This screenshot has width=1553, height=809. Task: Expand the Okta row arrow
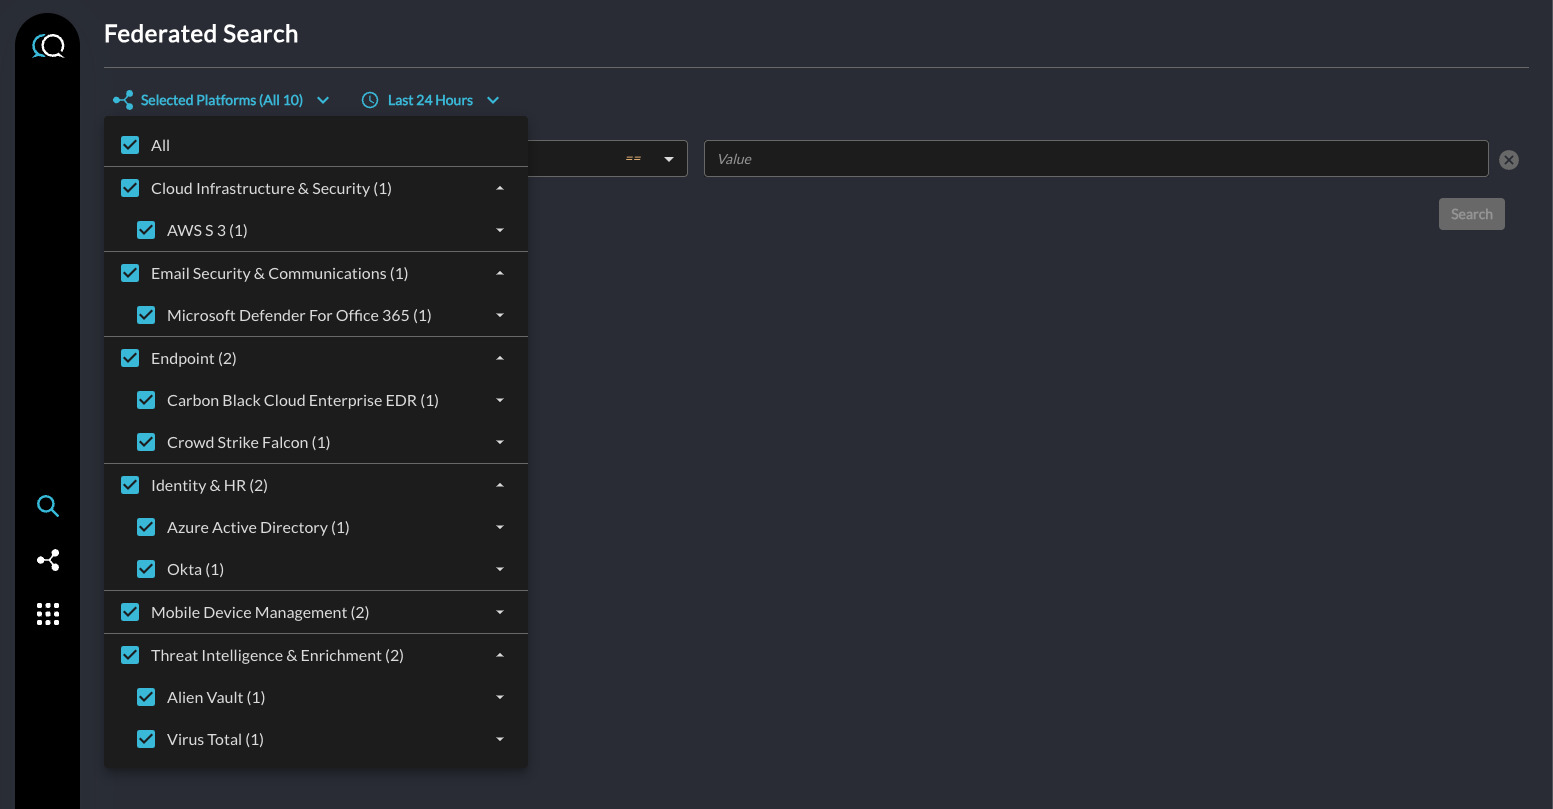[500, 569]
